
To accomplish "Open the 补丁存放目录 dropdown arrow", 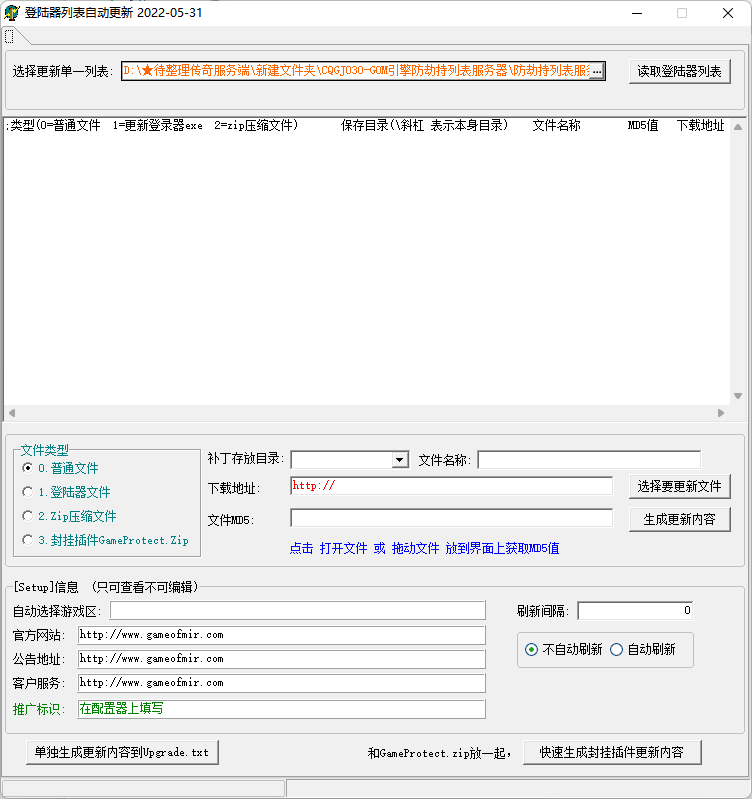I will tap(400, 460).
